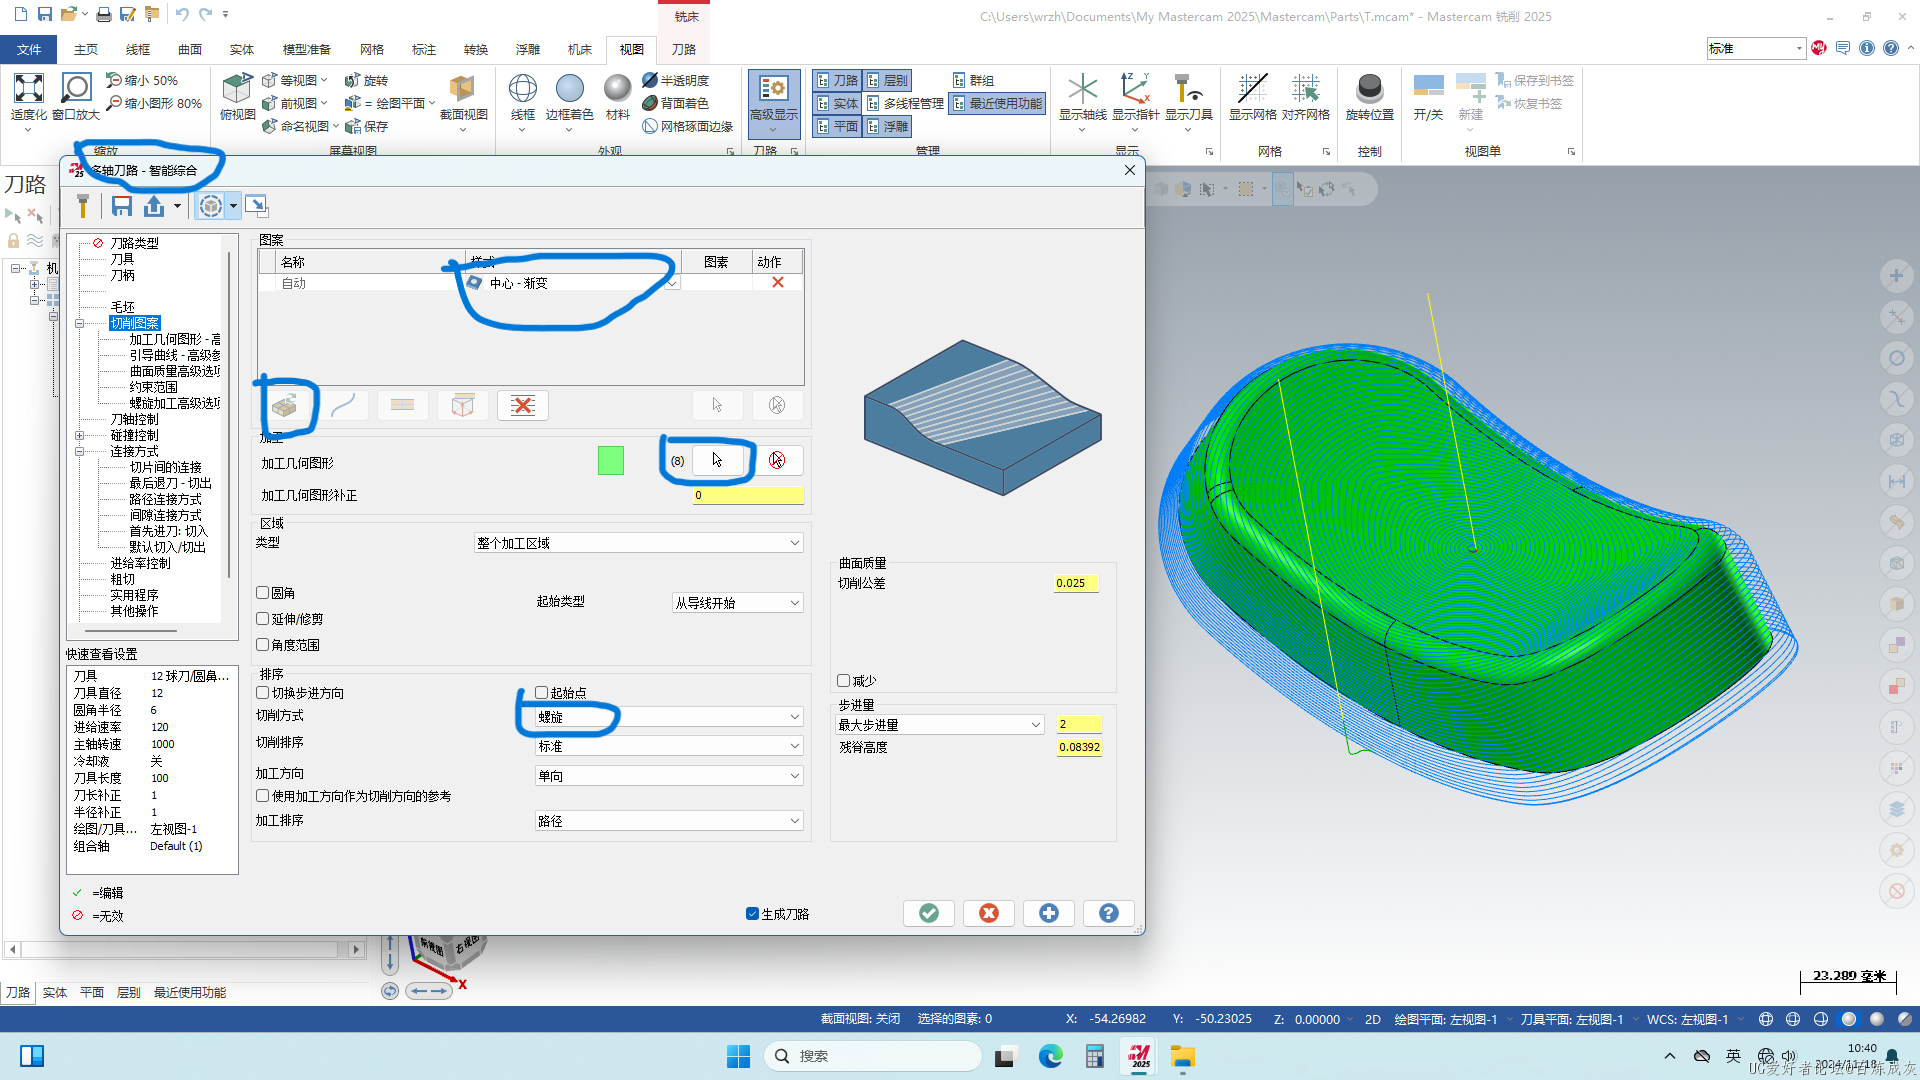The height and width of the screenshot is (1080, 1920).
Task: Select 刀轴控制 in the tree
Action: (134, 419)
